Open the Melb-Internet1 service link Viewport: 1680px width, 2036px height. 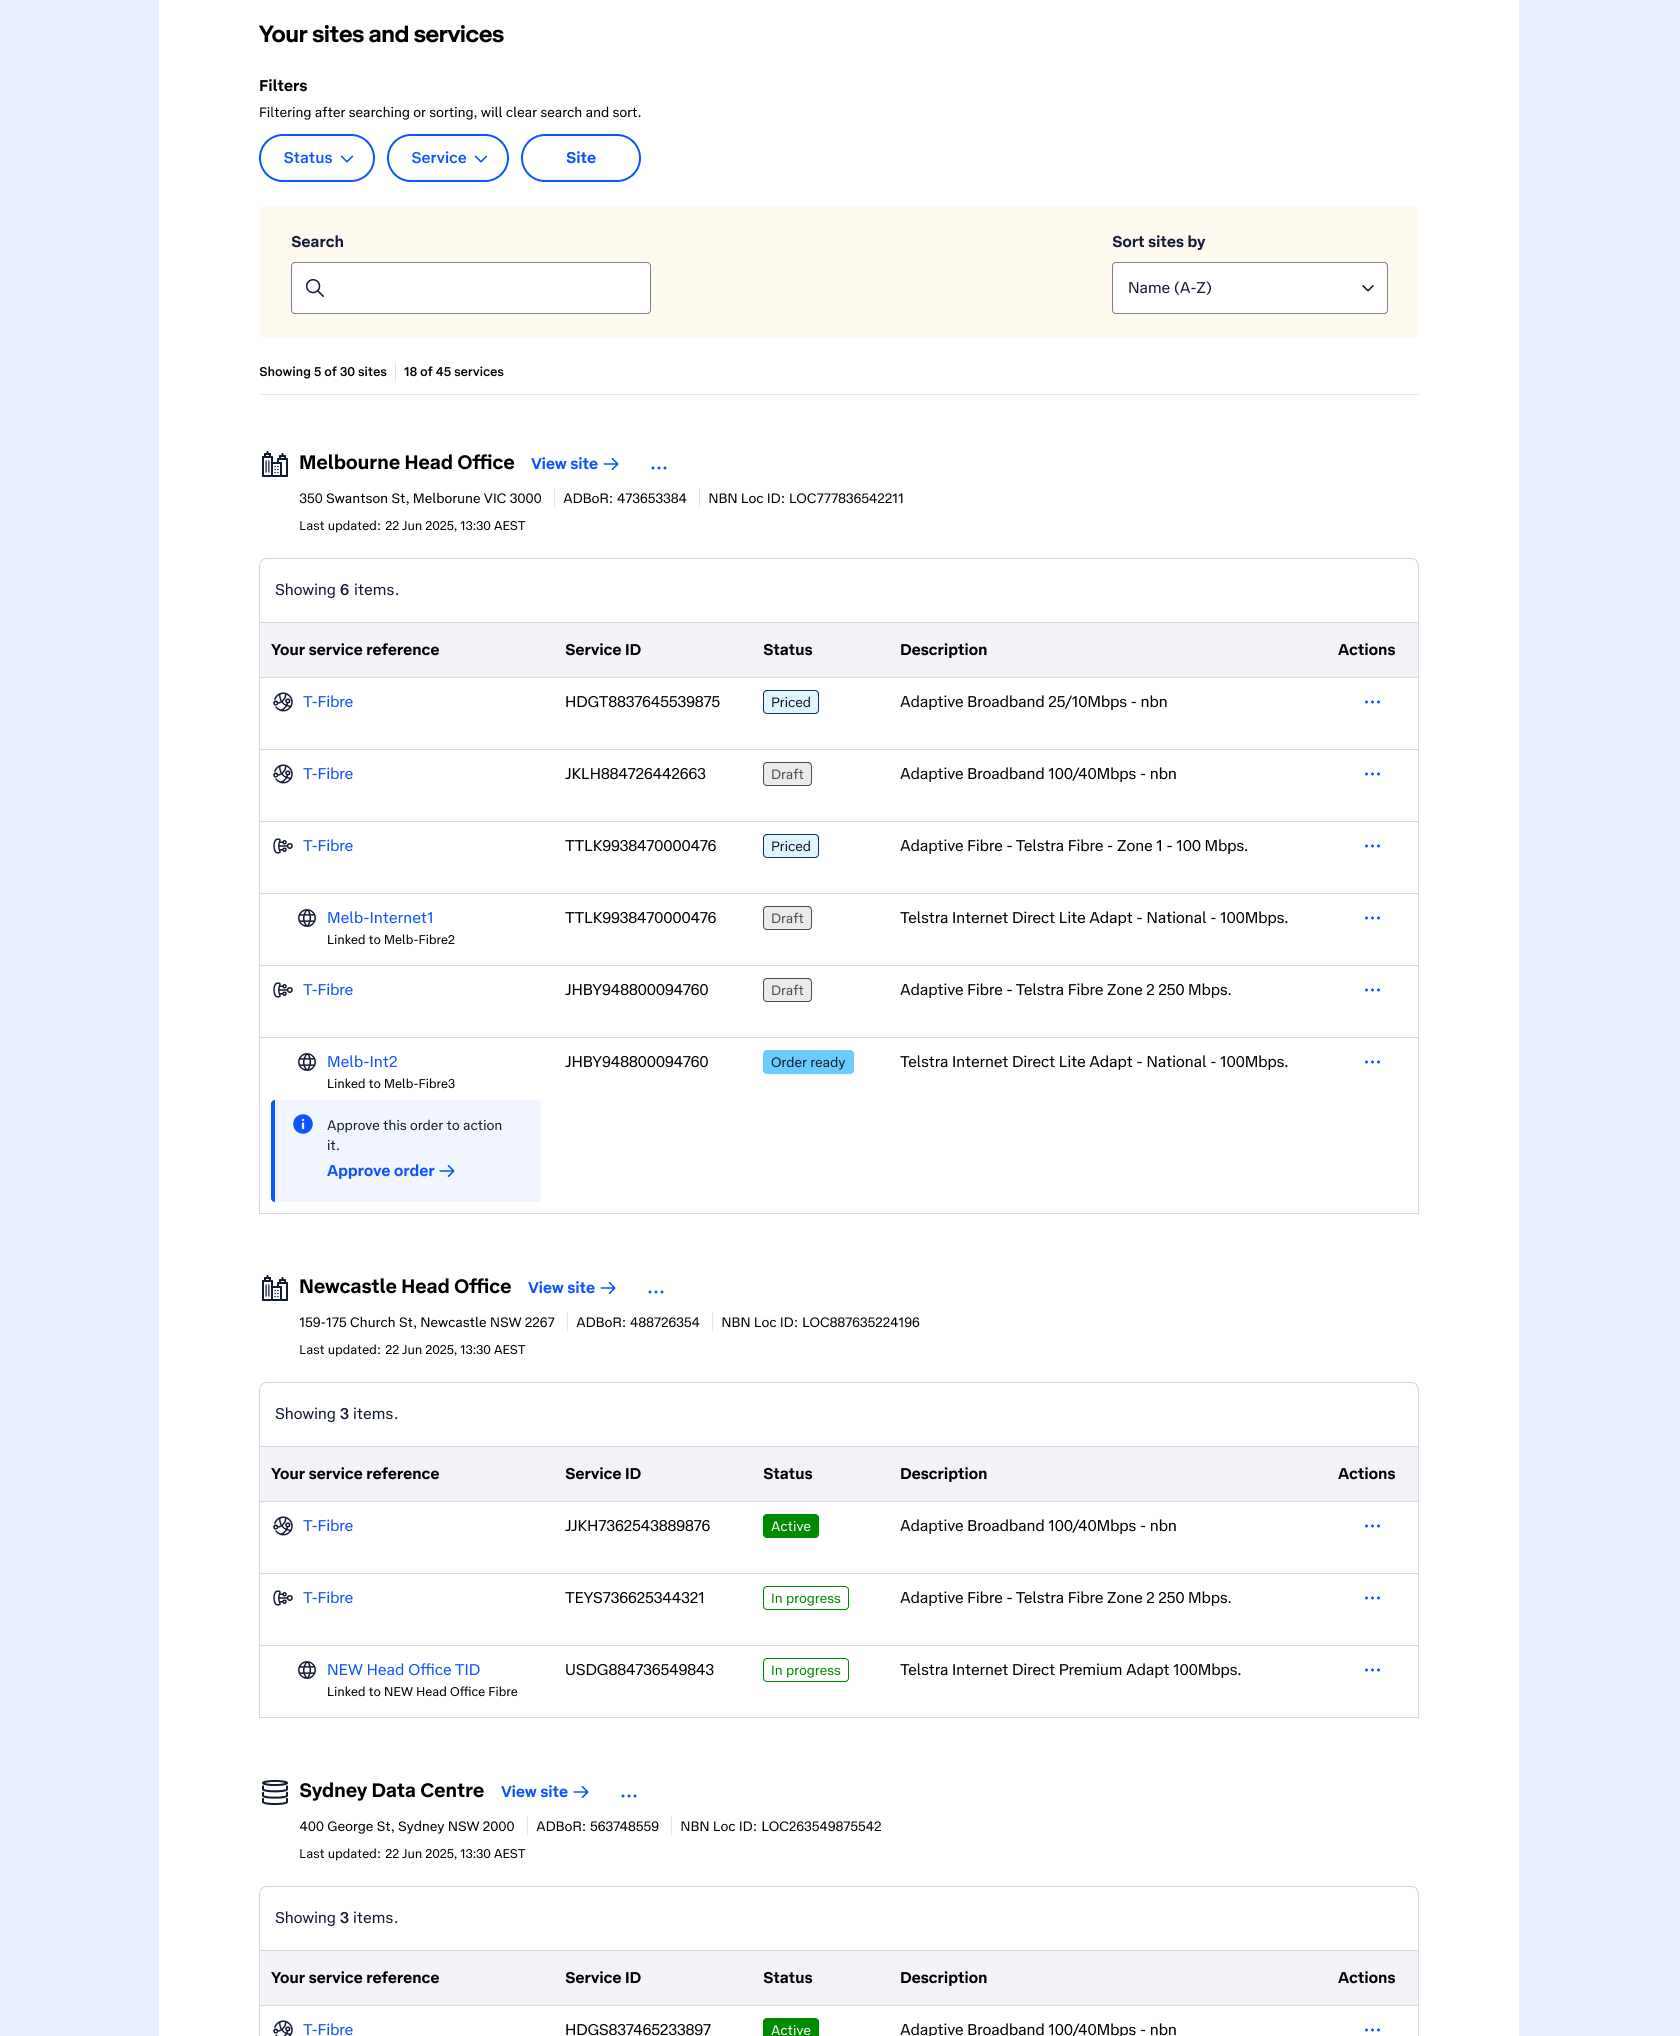click(380, 918)
